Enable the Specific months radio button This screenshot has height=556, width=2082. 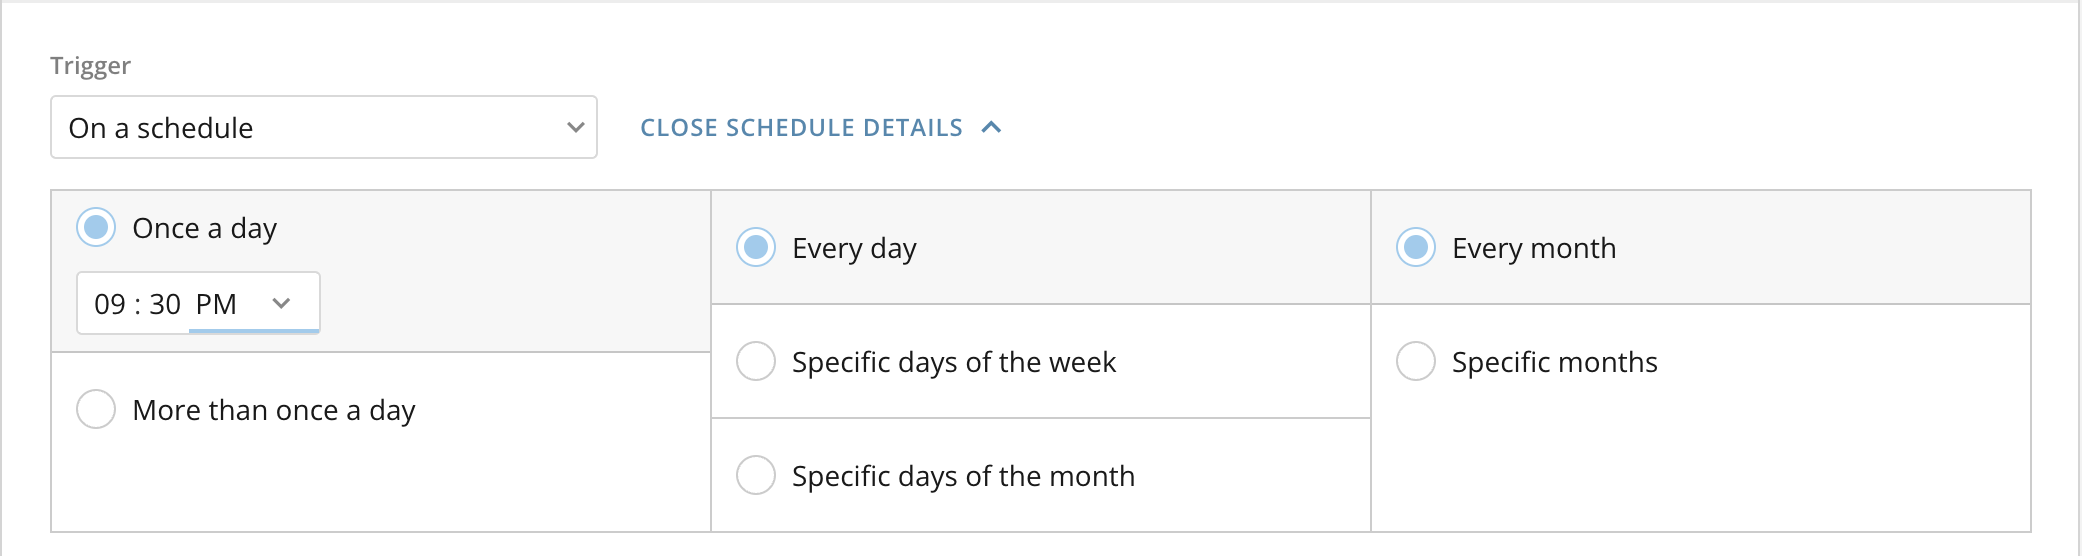pyautogui.click(x=1416, y=361)
